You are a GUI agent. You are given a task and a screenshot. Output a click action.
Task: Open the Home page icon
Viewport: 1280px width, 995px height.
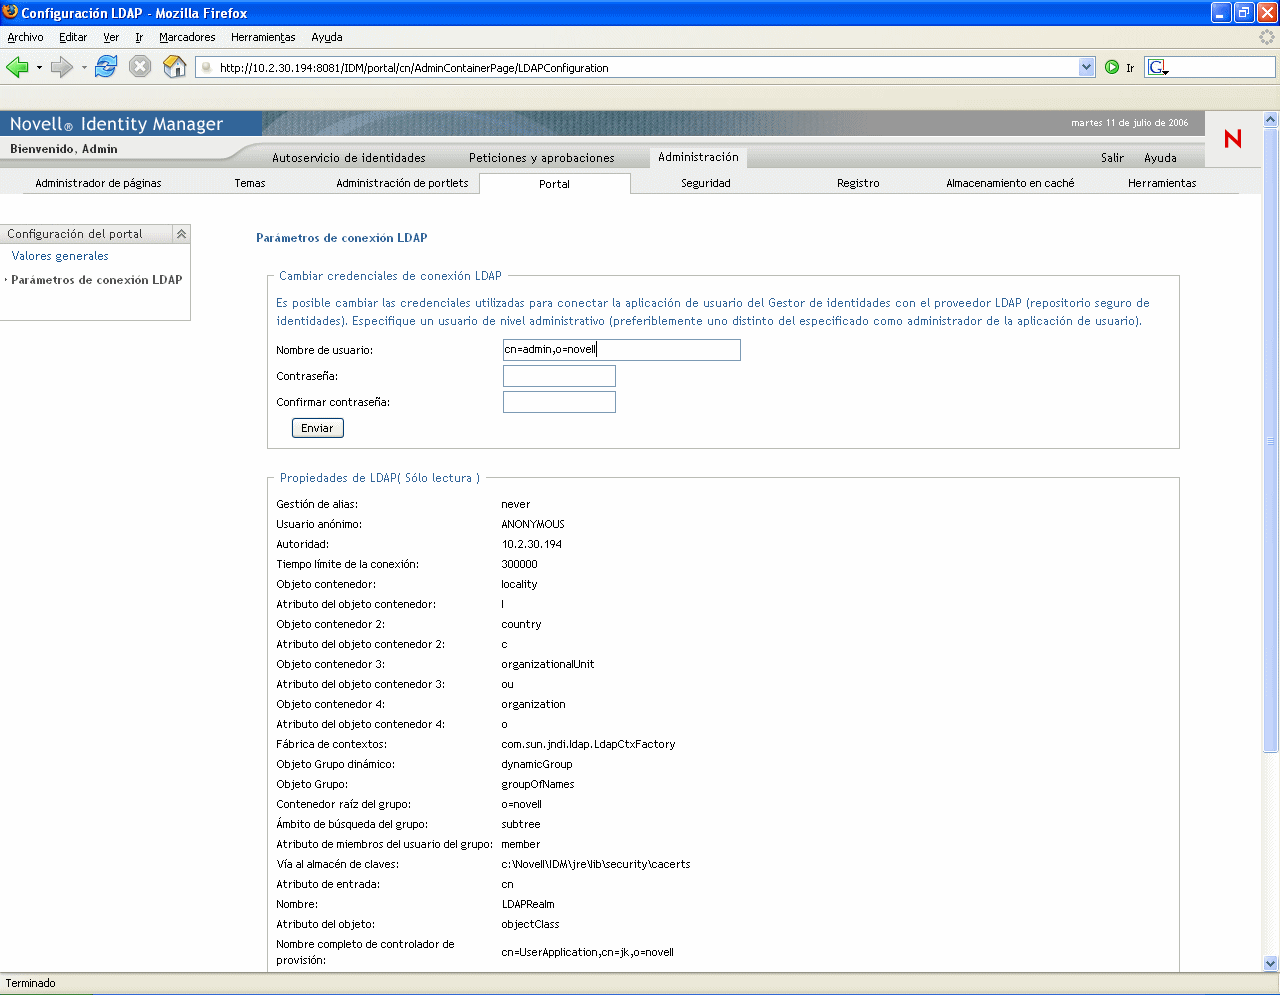(175, 67)
